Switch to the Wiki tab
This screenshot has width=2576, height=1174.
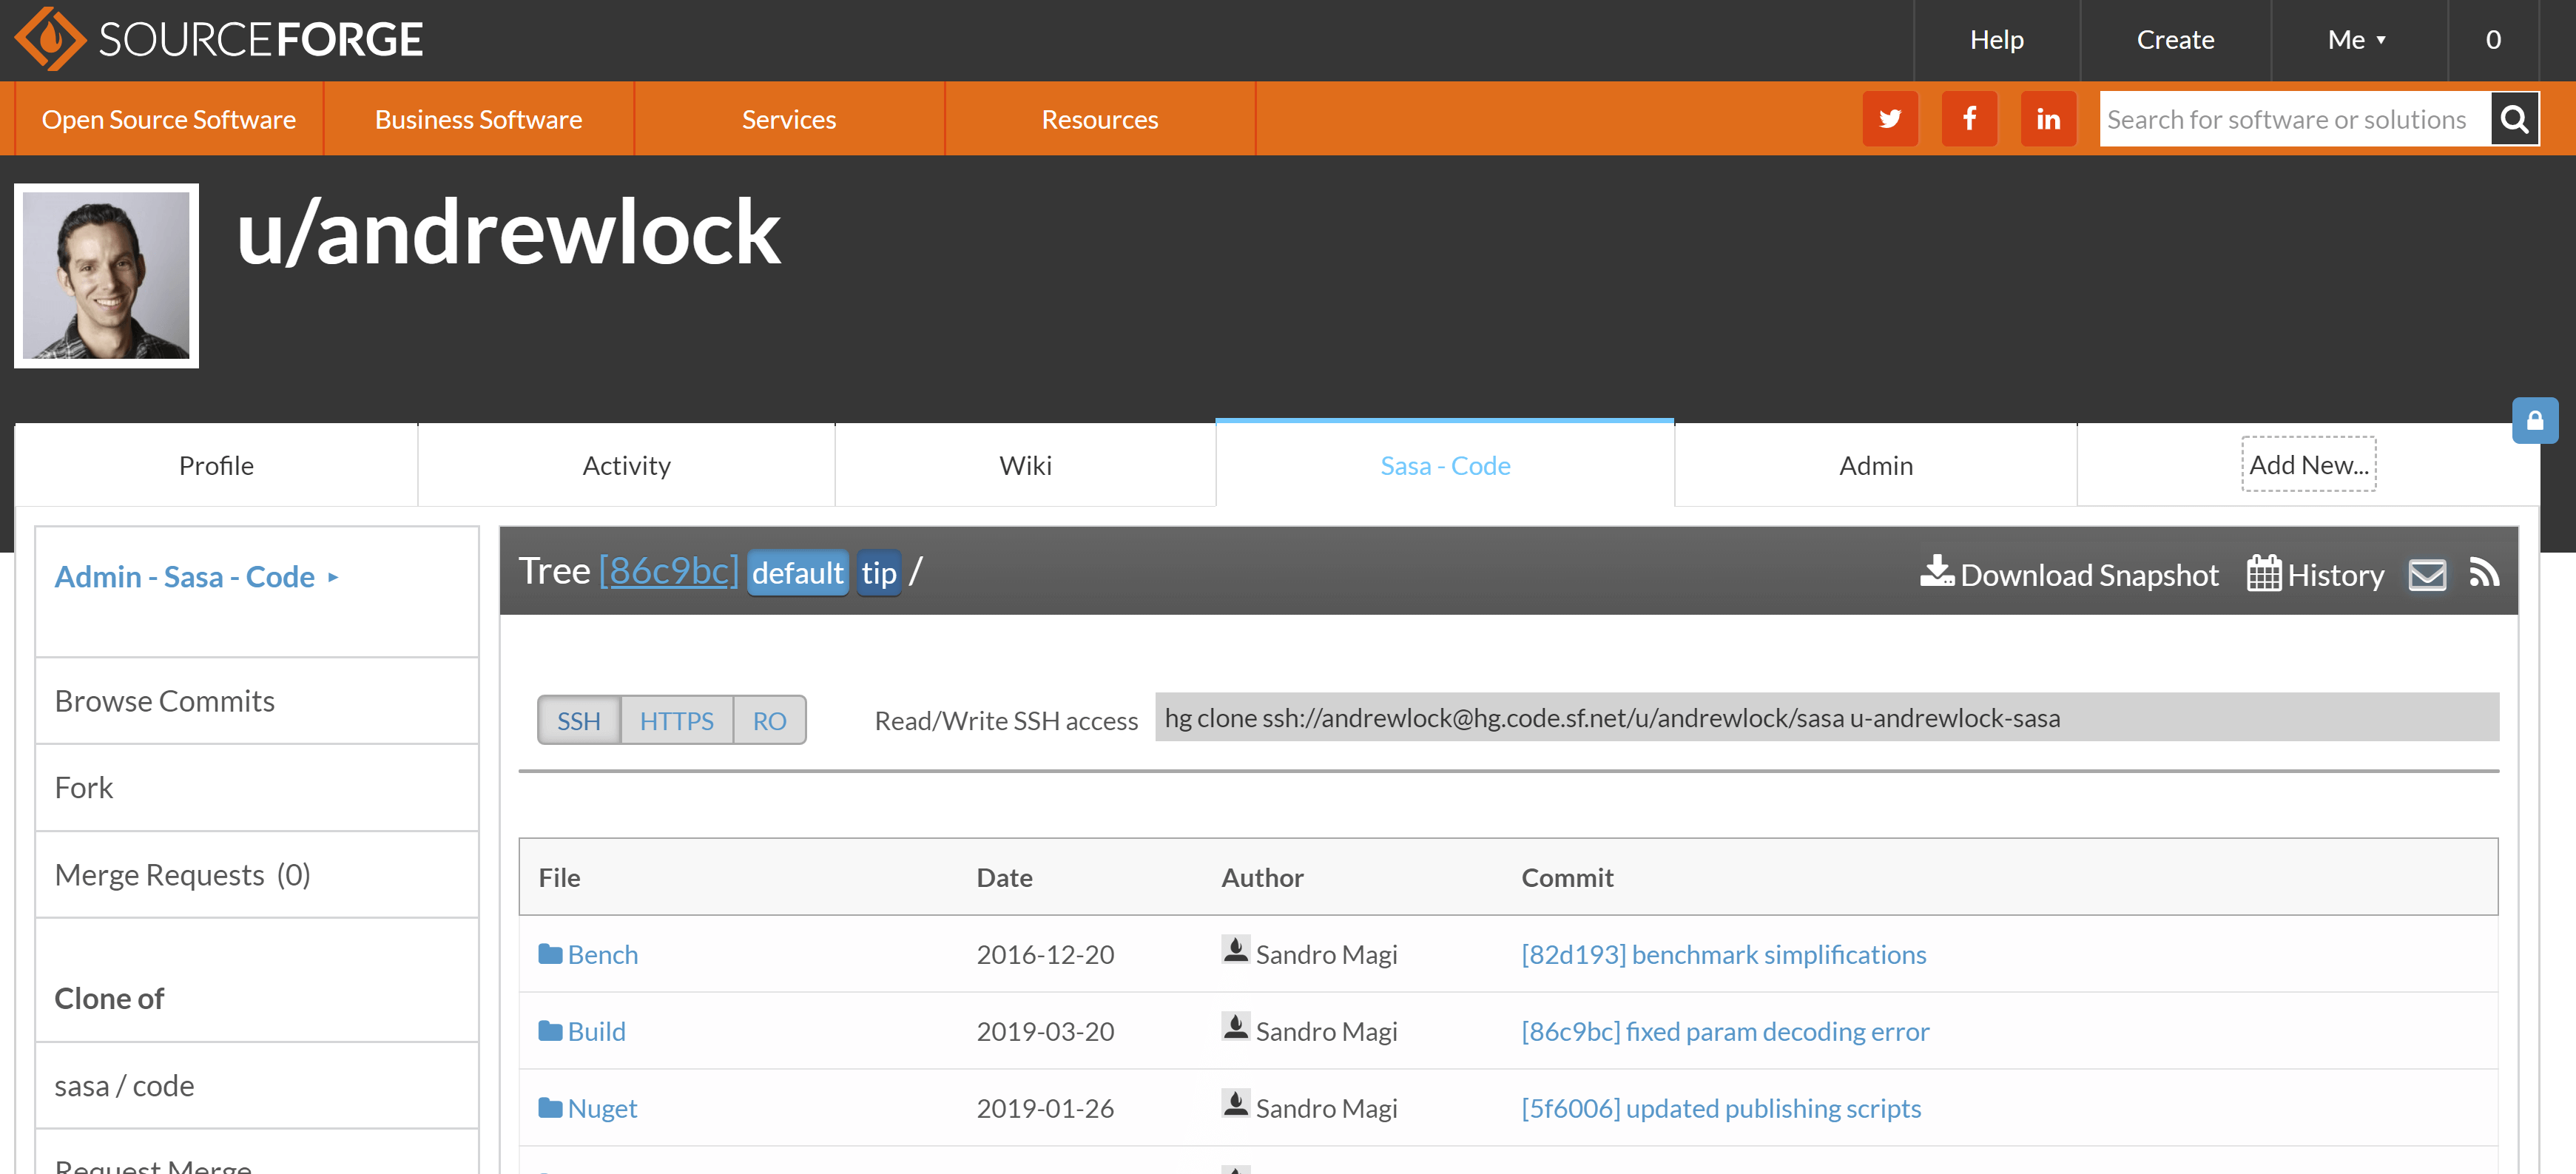coord(1025,465)
